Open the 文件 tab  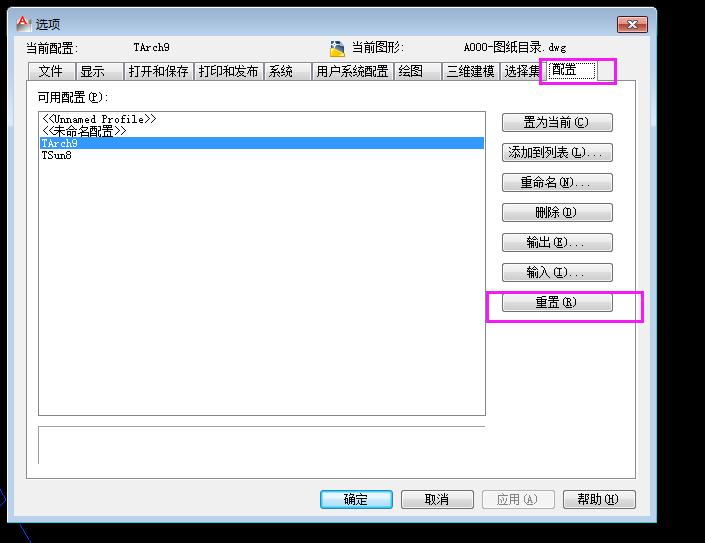[x=51, y=71]
